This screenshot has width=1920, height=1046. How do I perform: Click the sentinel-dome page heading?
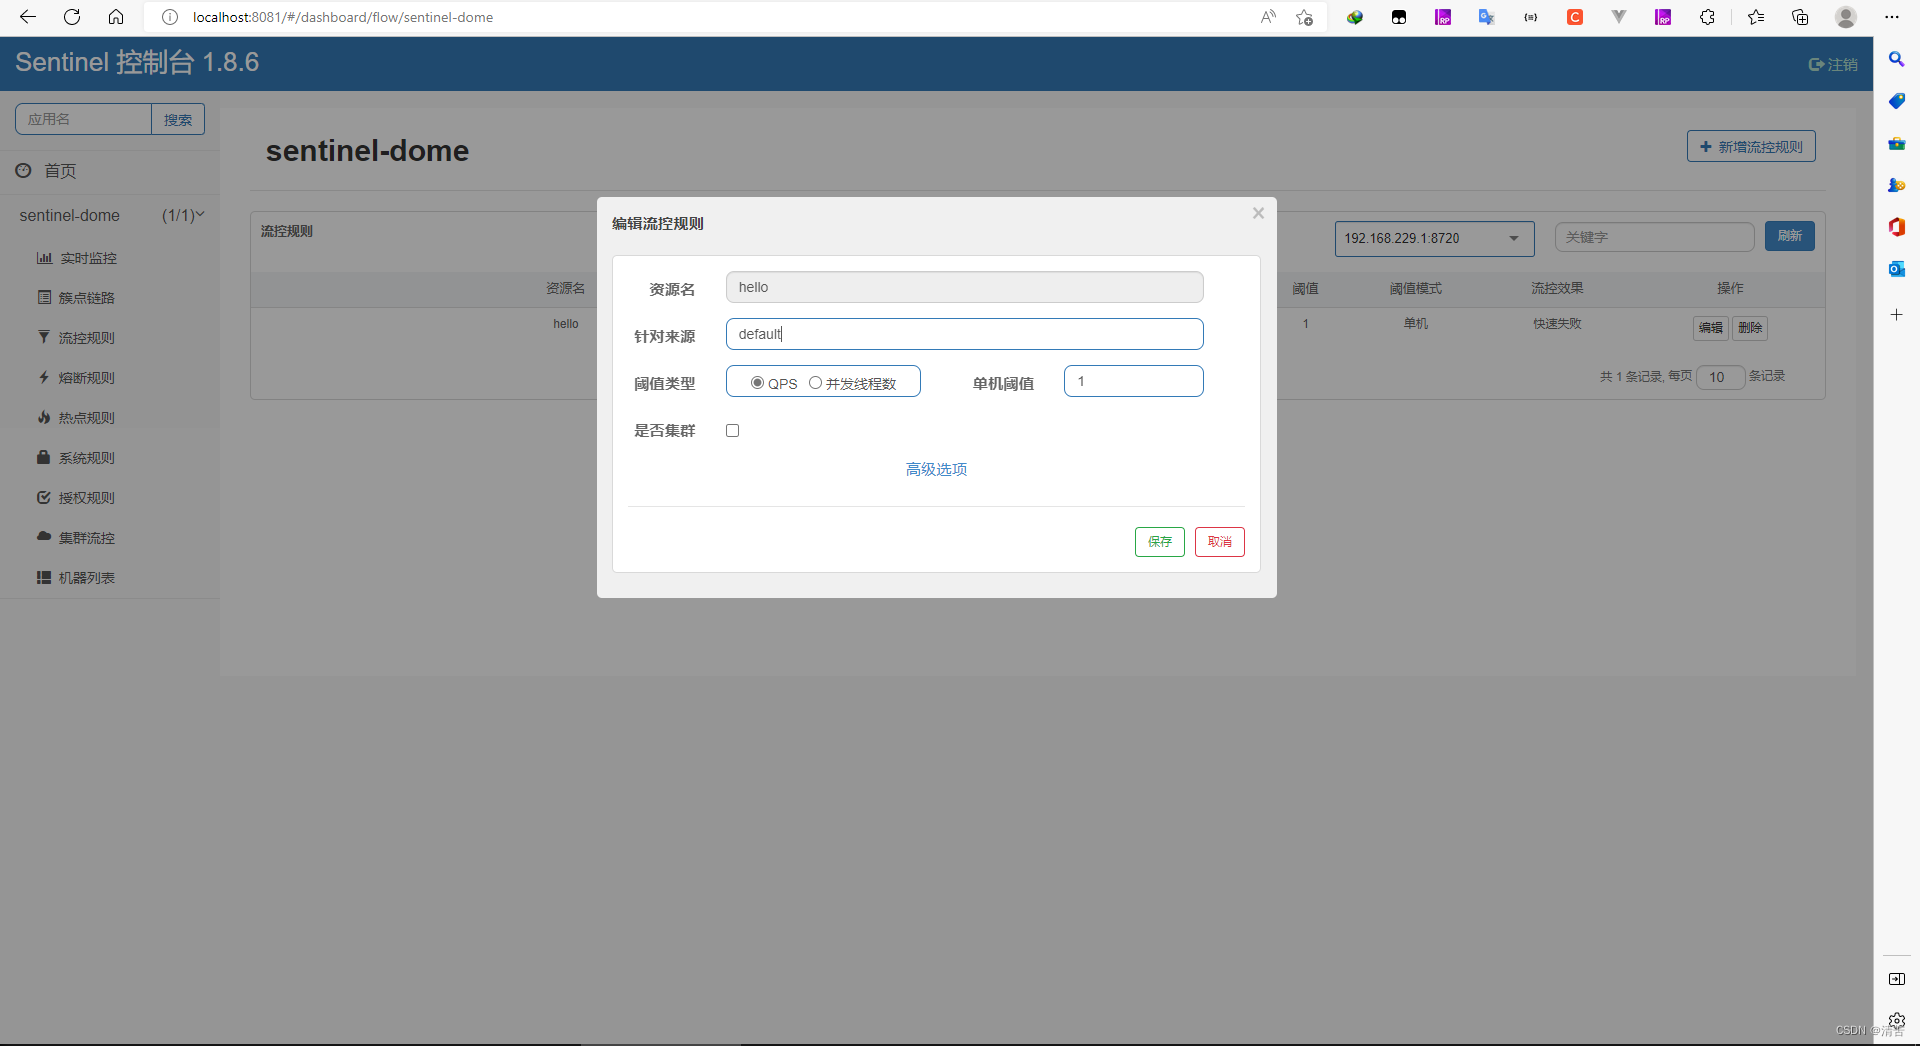pyautogui.click(x=367, y=151)
